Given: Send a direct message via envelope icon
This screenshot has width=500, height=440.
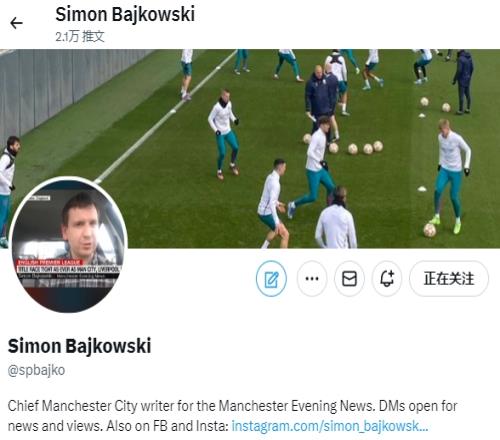Looking at the screenshot, I should (349, 279).
